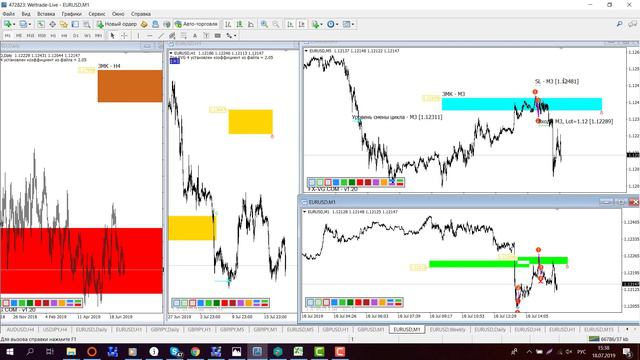The image size is (640, 360).
Task: Switch chart to candlesticks type
Action: (239, 24)
